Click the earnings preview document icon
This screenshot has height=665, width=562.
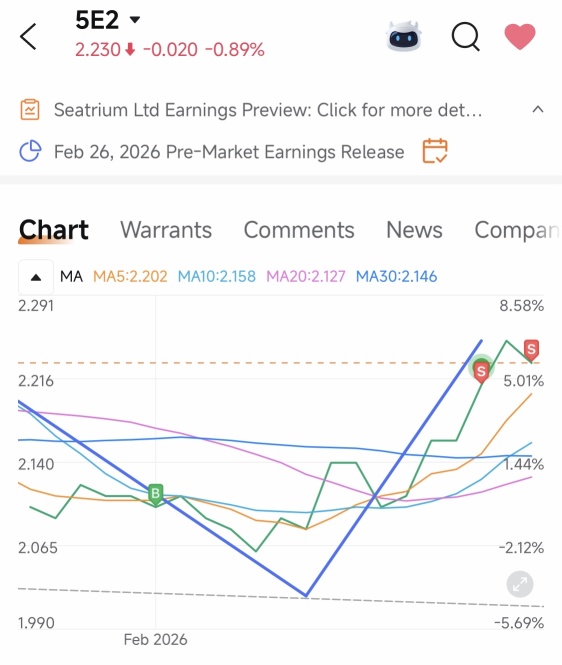pos(30,110)
